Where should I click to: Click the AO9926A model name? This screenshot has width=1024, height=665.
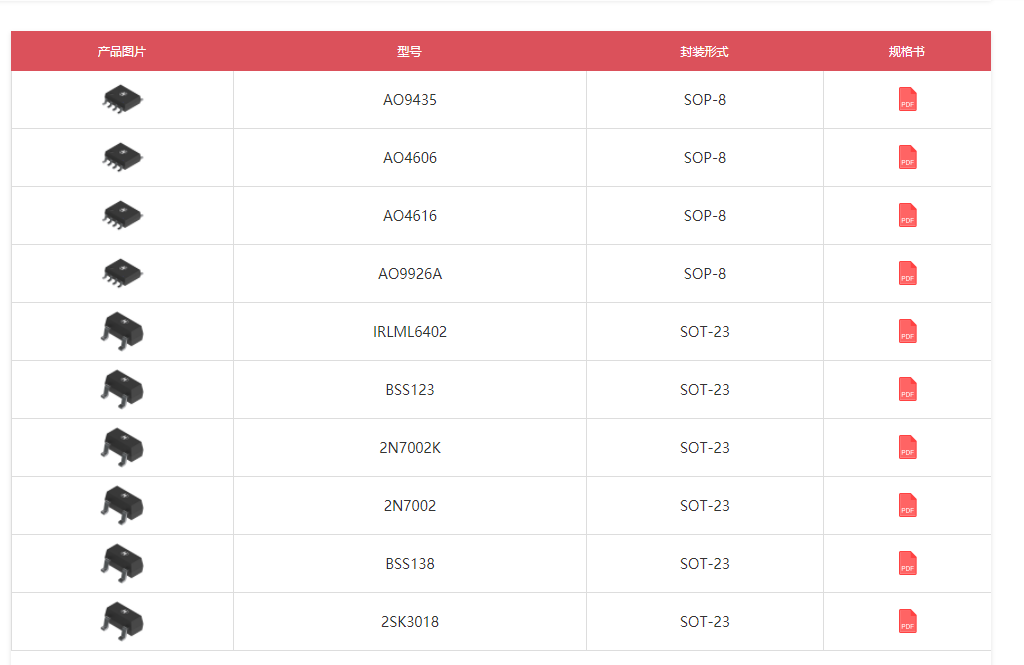410,274
